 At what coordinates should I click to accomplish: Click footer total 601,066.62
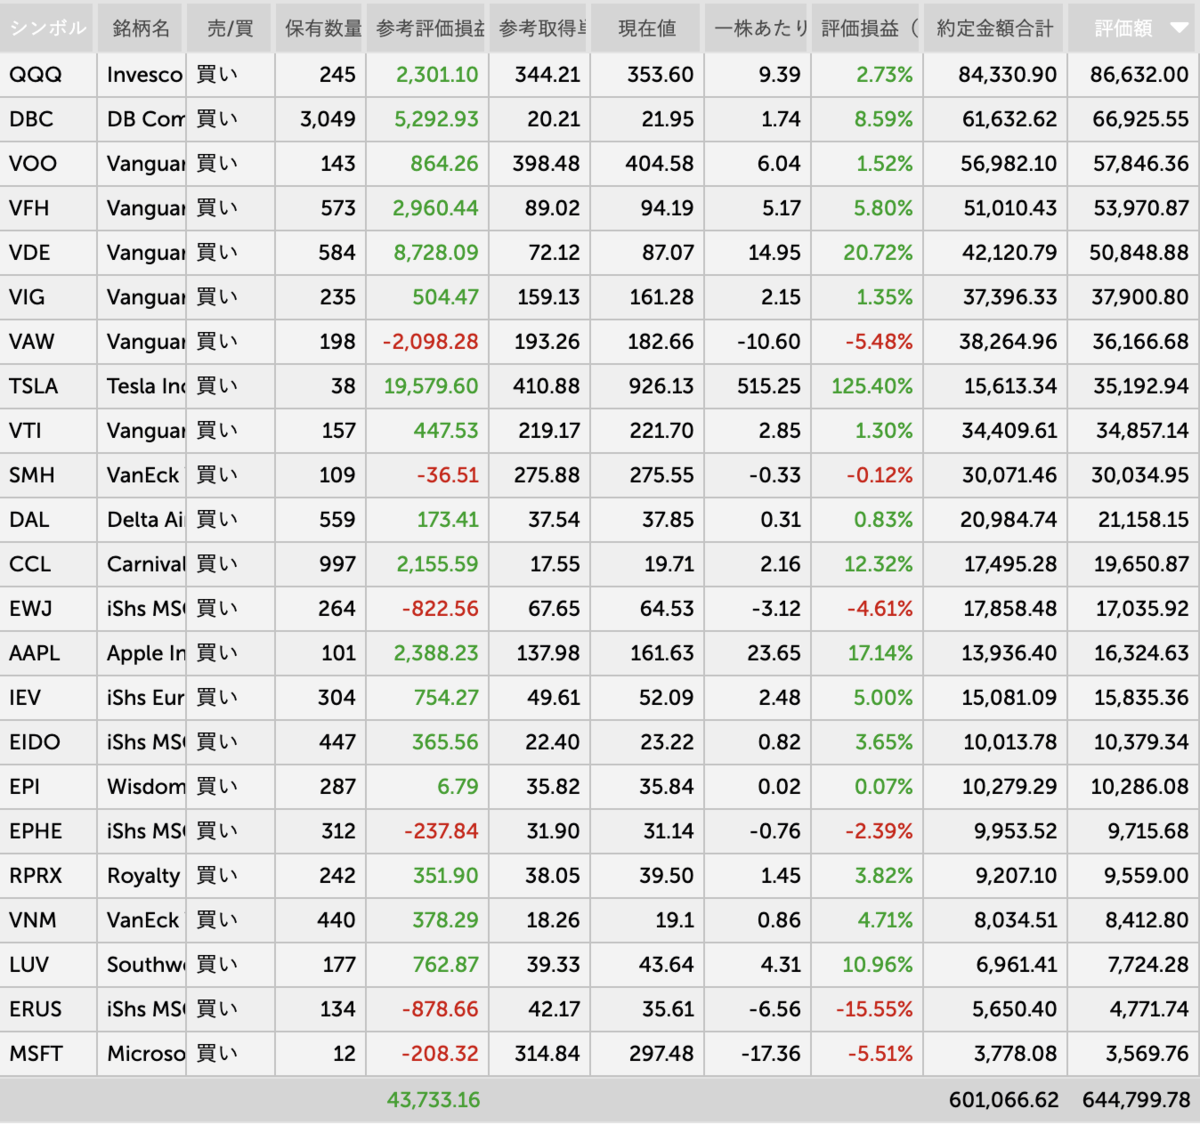(1004, 1100)
